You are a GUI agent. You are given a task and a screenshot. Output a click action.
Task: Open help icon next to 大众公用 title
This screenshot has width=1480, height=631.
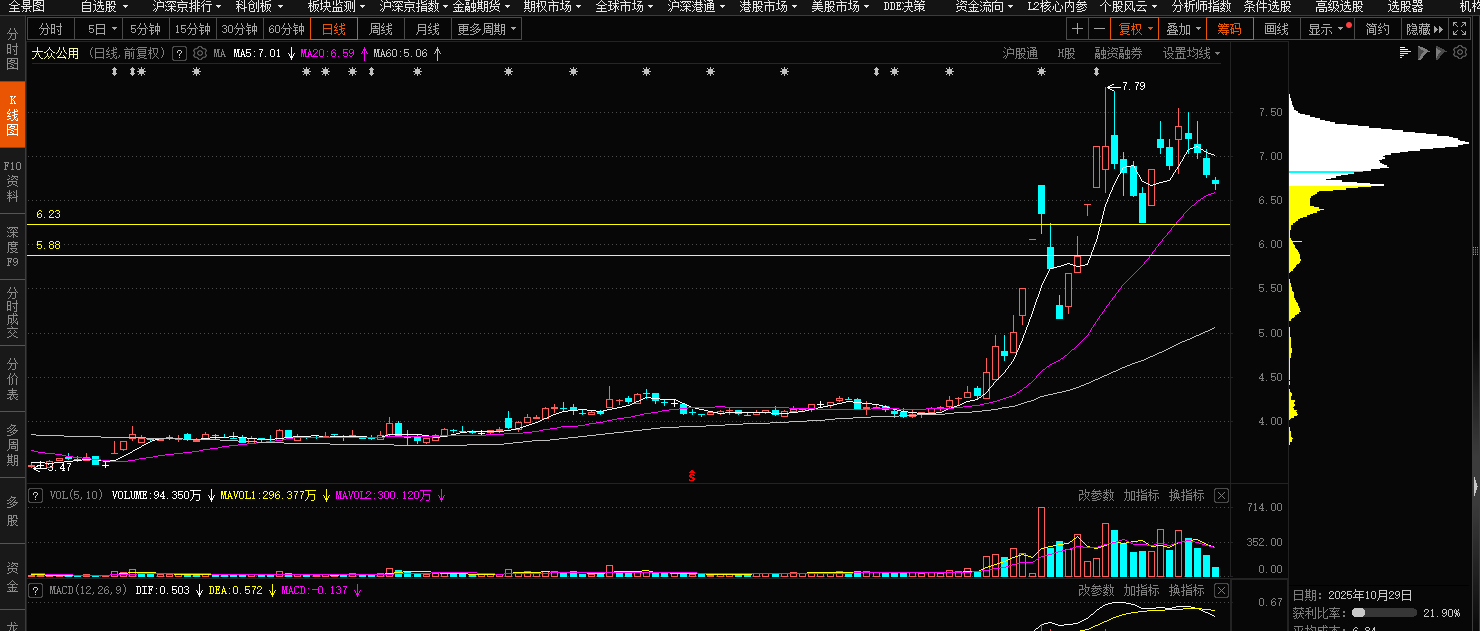point(179,53)
